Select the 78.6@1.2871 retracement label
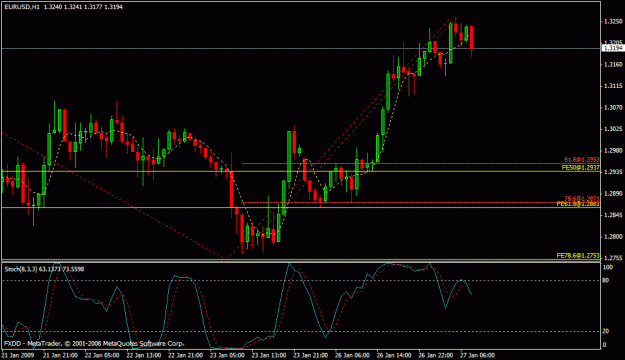Viewport: 625px width, 360px height. pos(582,198)
